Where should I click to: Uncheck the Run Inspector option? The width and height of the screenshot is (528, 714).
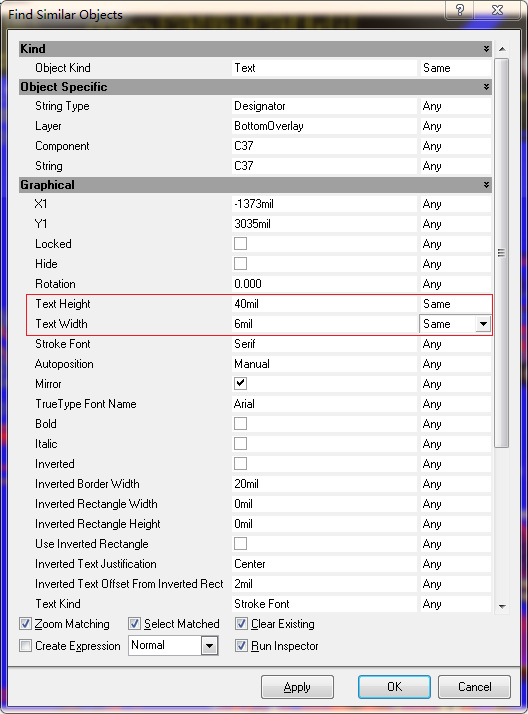(241, 646)
